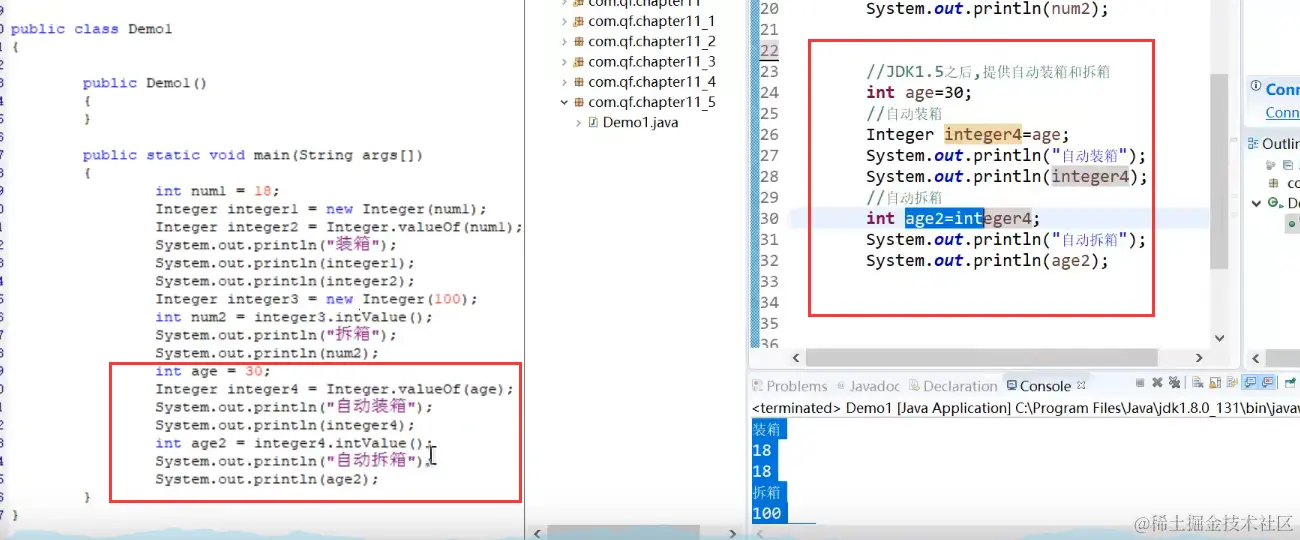The width and height of the screenshot is (1300, 540).
Task: Click 'Integer integer3 = new Integer(100);' line
Action: [317, 299]
